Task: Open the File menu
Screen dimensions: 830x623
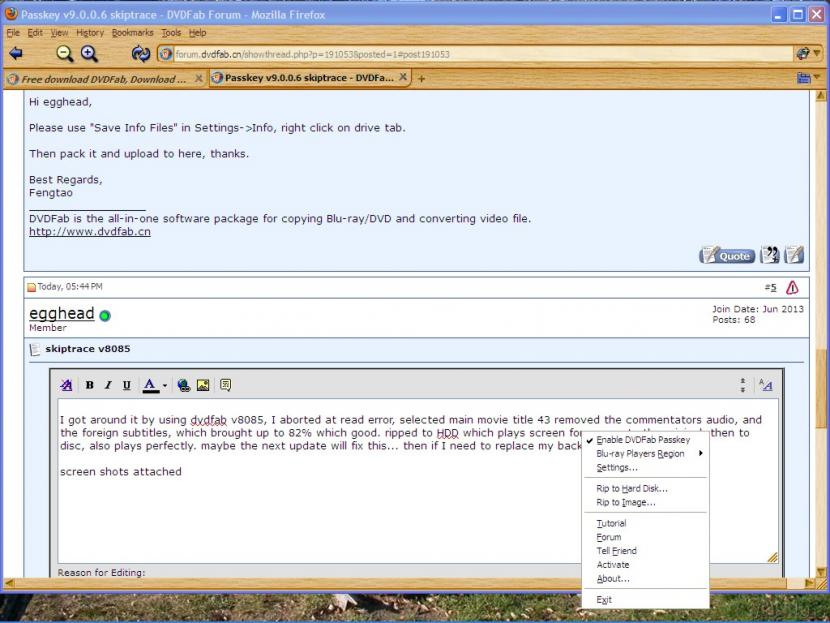Action: click(13, 33)
